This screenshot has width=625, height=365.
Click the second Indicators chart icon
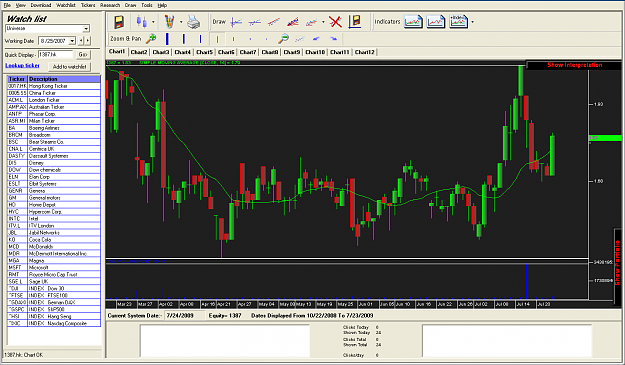coord(436,22)
